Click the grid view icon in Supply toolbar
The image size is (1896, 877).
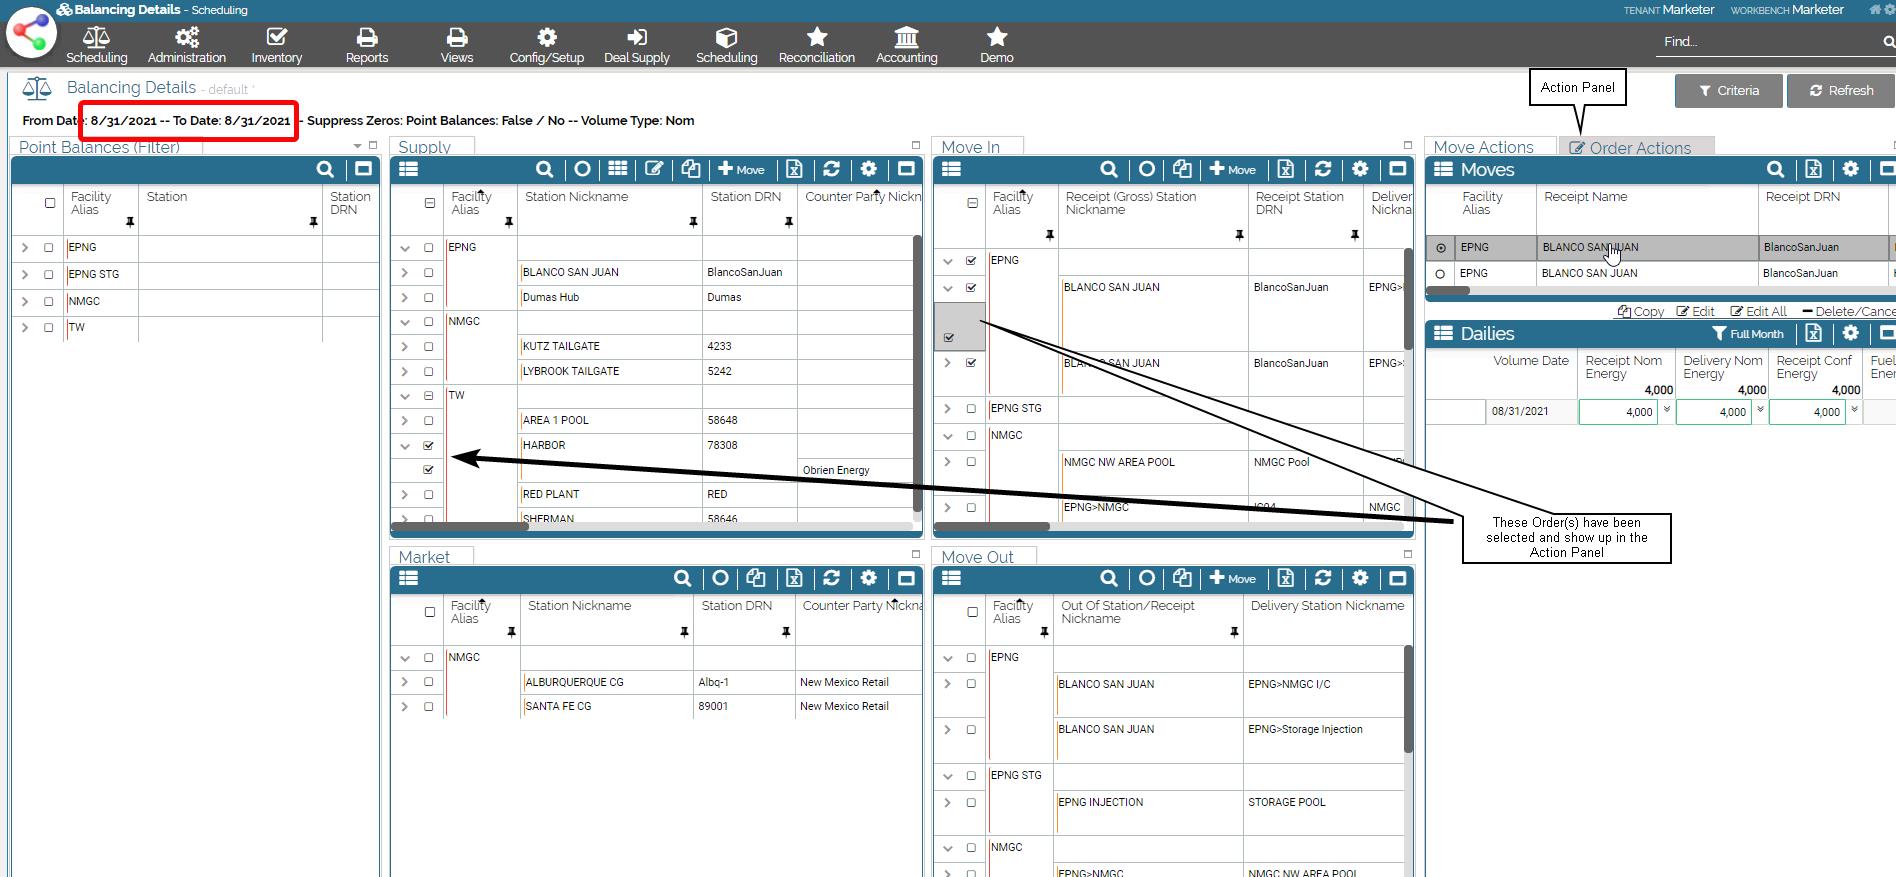[618, 169]
